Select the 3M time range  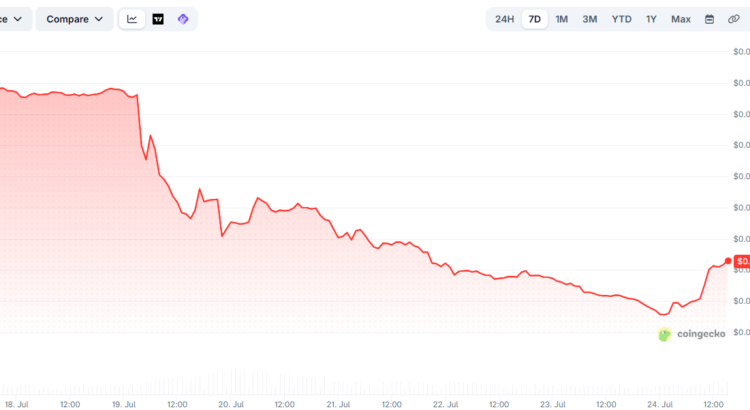click(x=590, y=19)
